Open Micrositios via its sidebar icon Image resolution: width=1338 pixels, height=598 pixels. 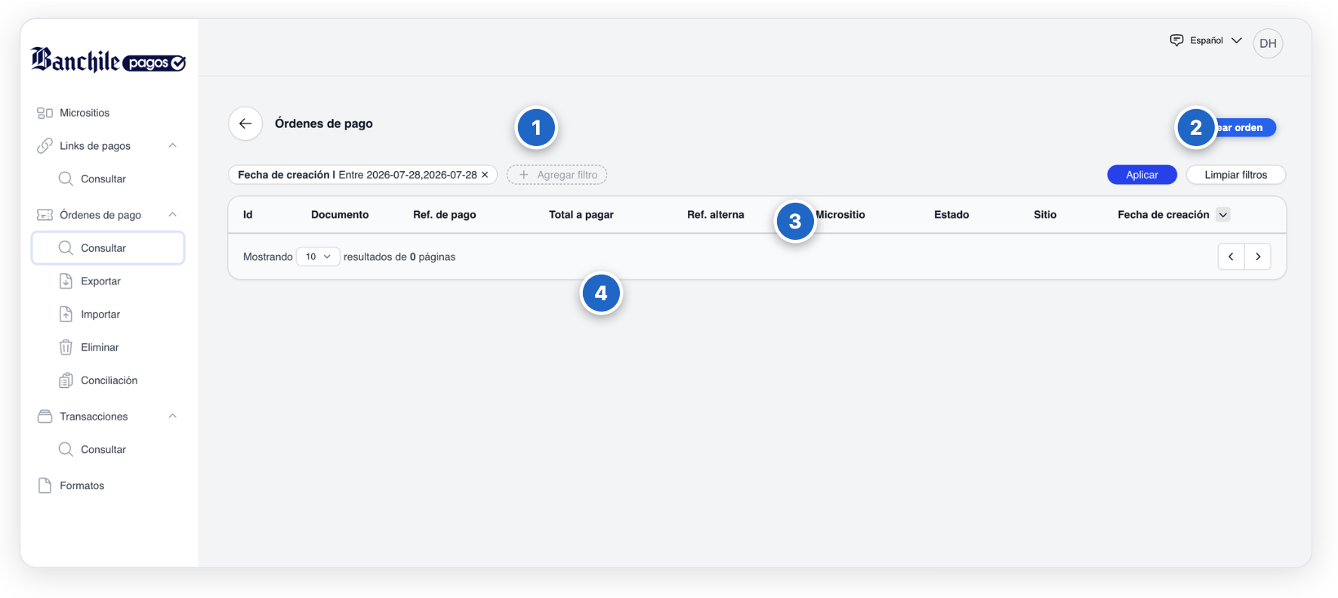(44, 113)
